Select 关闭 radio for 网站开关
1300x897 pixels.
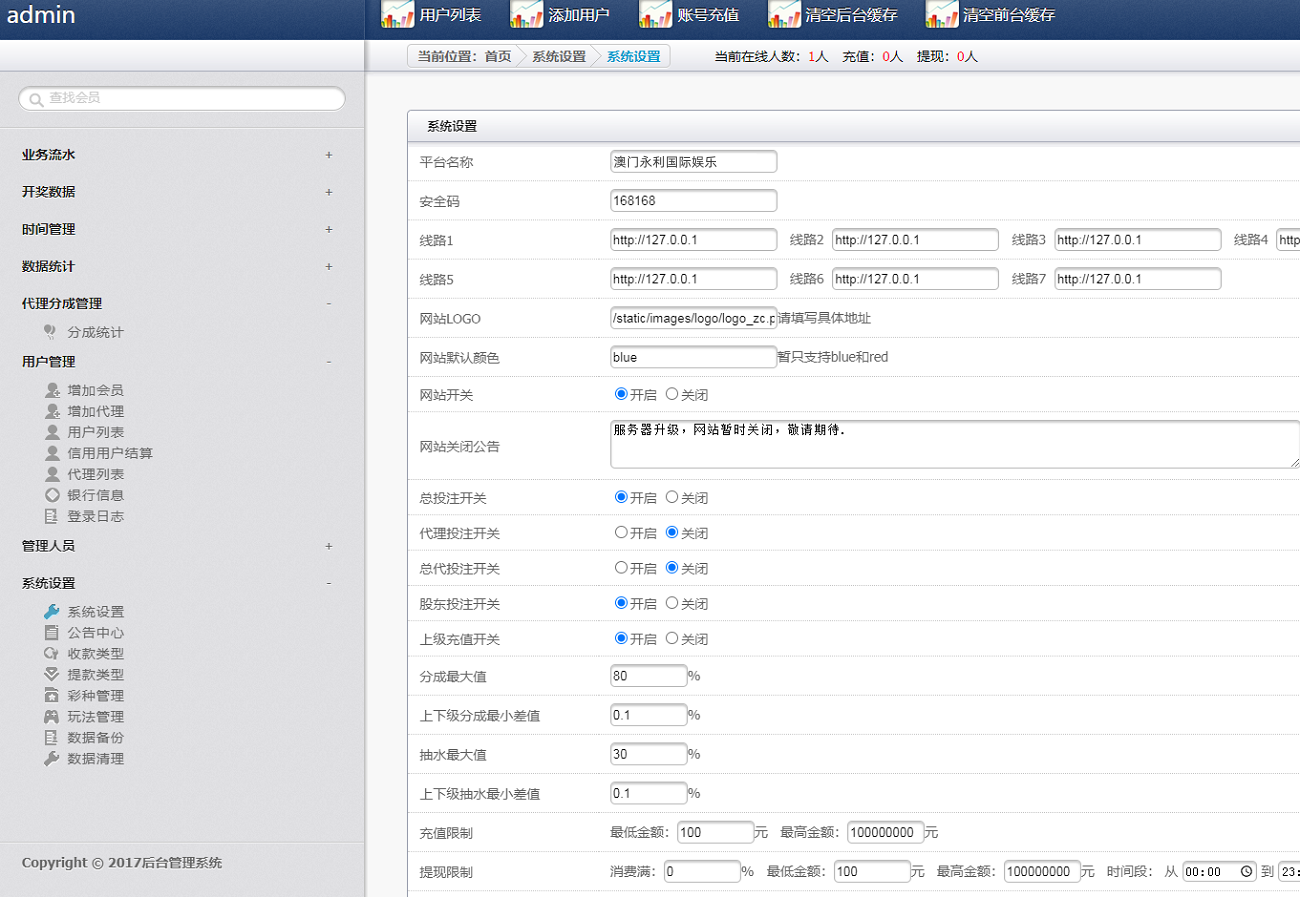pyautogui.click(x=672, y=394)
